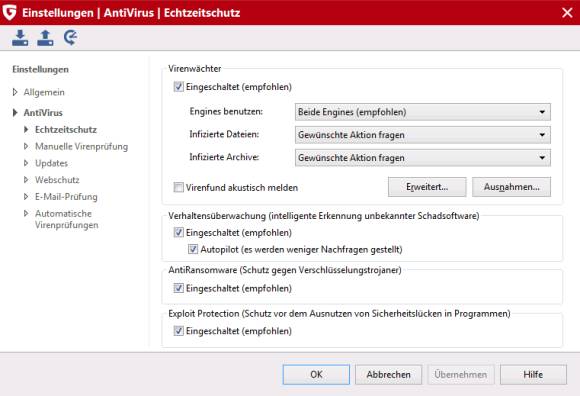The width and height of the screenshot is (580, 396).
Task: Toggle AntiRansomware Eingeschaltet checkbox
Action: point(179,288)
